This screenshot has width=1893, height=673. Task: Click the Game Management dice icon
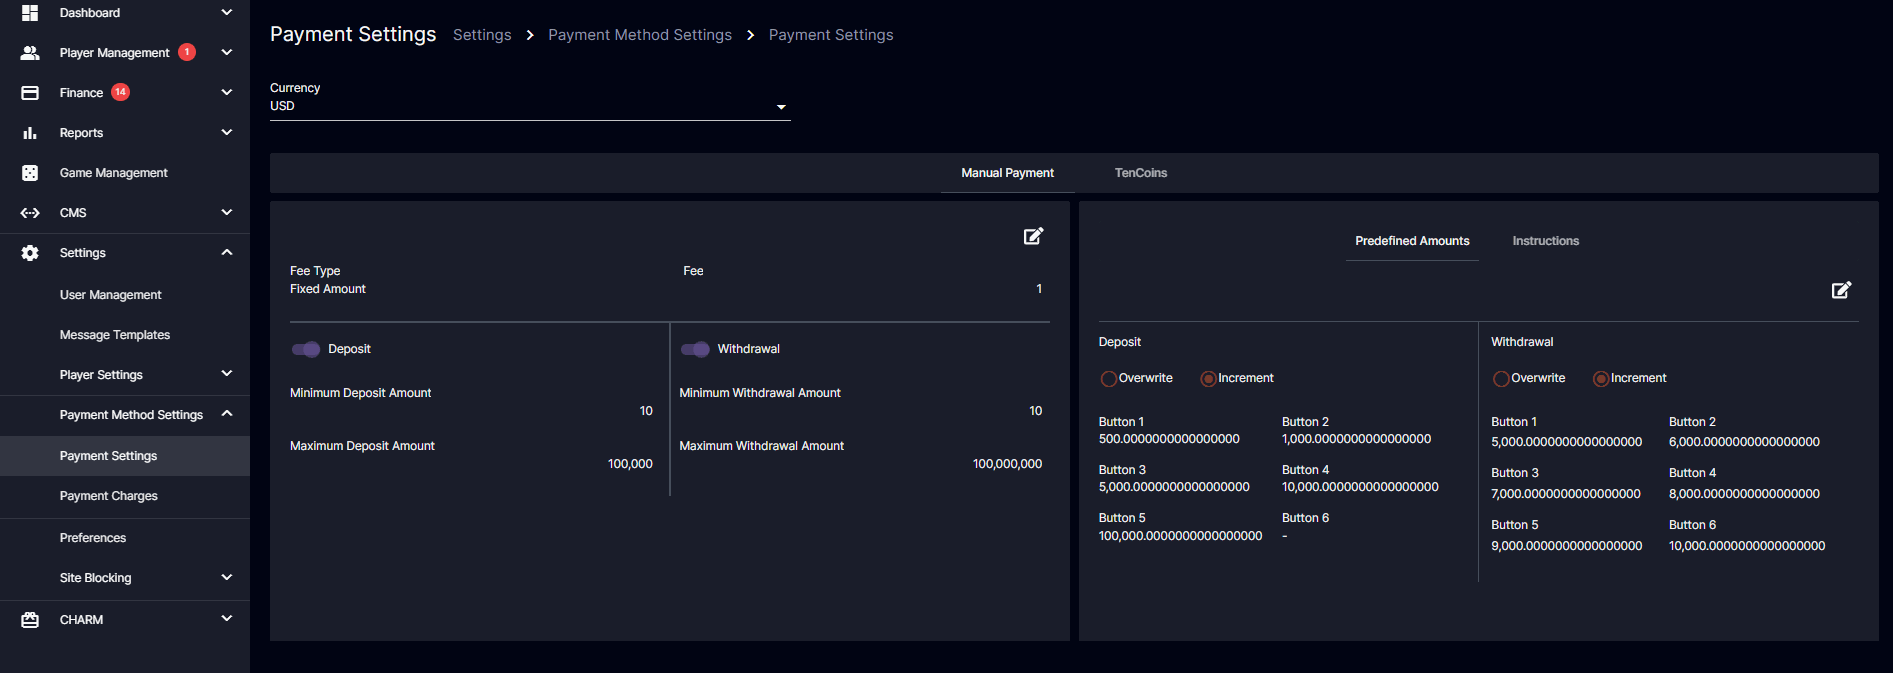pyautogui.click(x=30, y=173)
